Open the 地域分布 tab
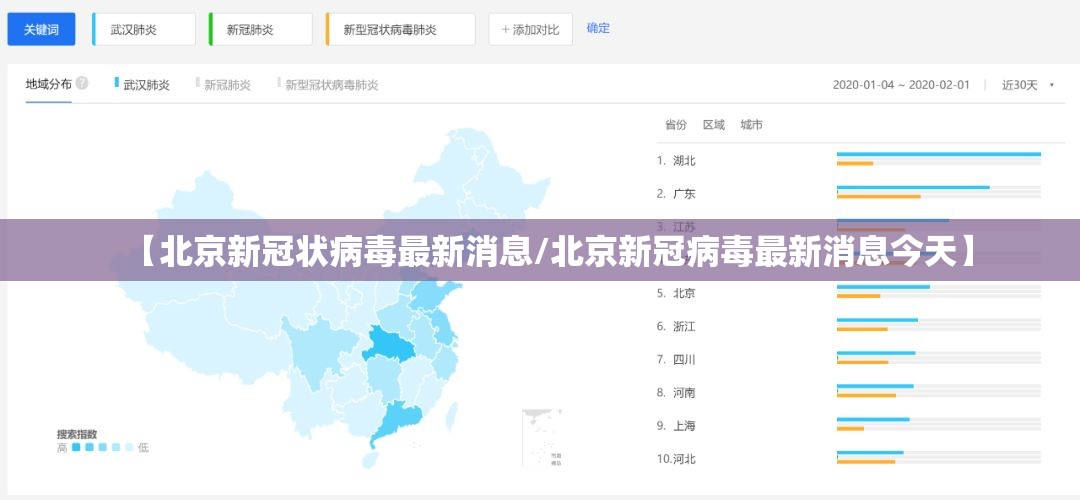The height and width of the screenshot is (500, 1080). coord(48,84)
